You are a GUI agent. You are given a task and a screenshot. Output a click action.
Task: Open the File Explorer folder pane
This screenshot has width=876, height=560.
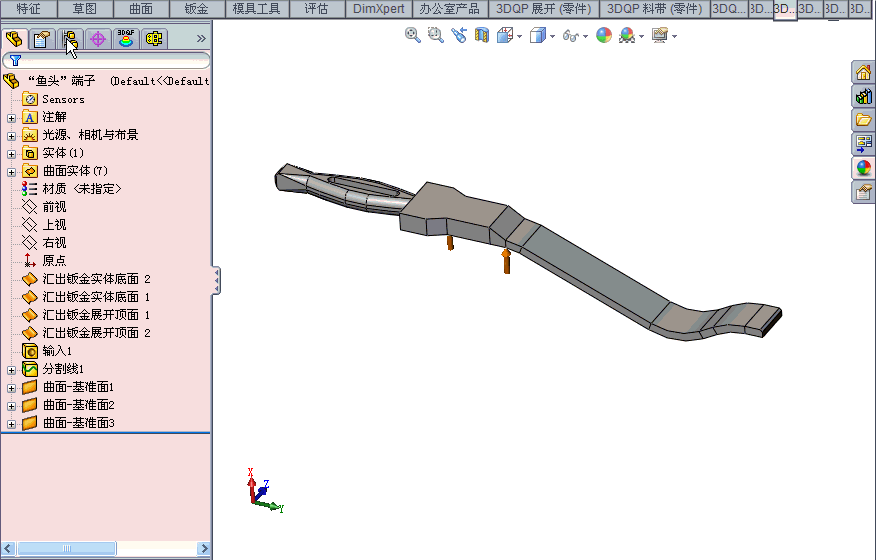click(x=864, y=120)
